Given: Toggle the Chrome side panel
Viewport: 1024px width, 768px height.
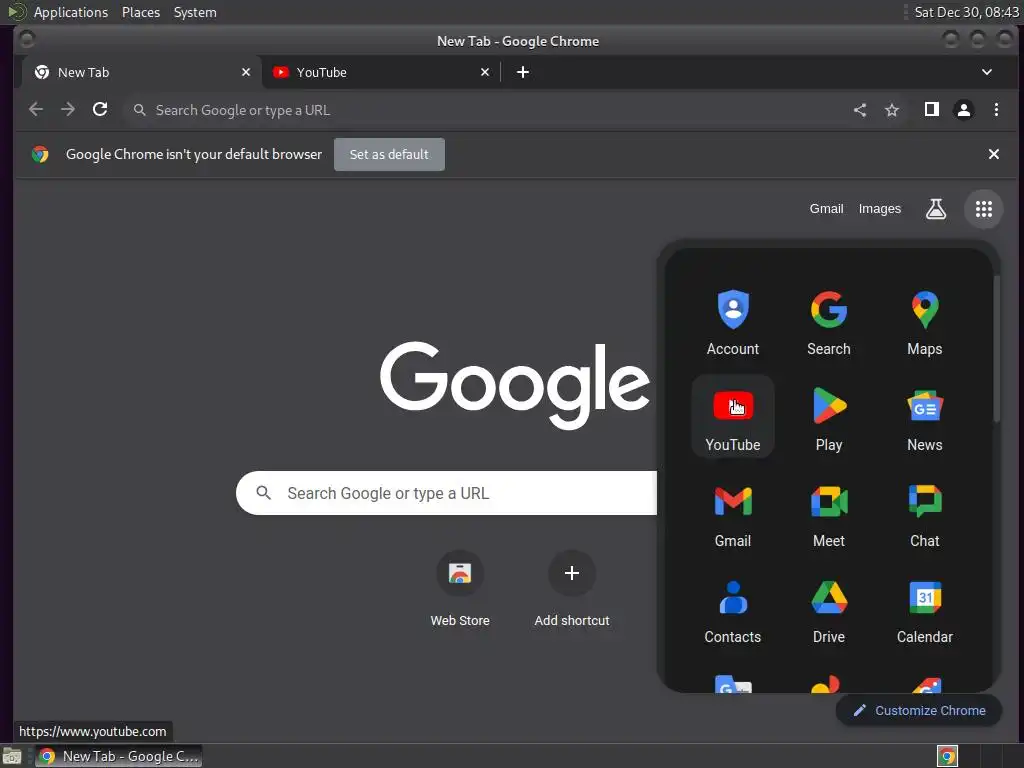Looking at the screenshot, I should pyautogui.click(x=932, y=110).
